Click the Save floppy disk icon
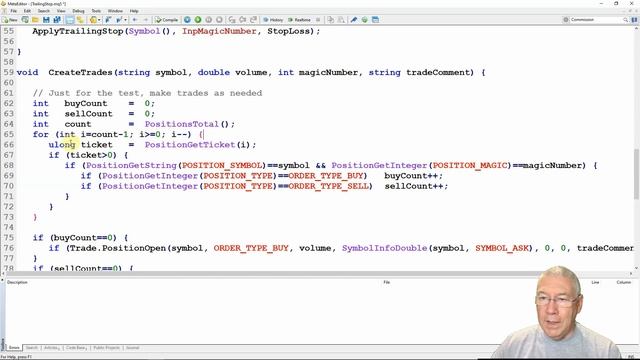Screen dimensions: 640x360 [46, 20]
